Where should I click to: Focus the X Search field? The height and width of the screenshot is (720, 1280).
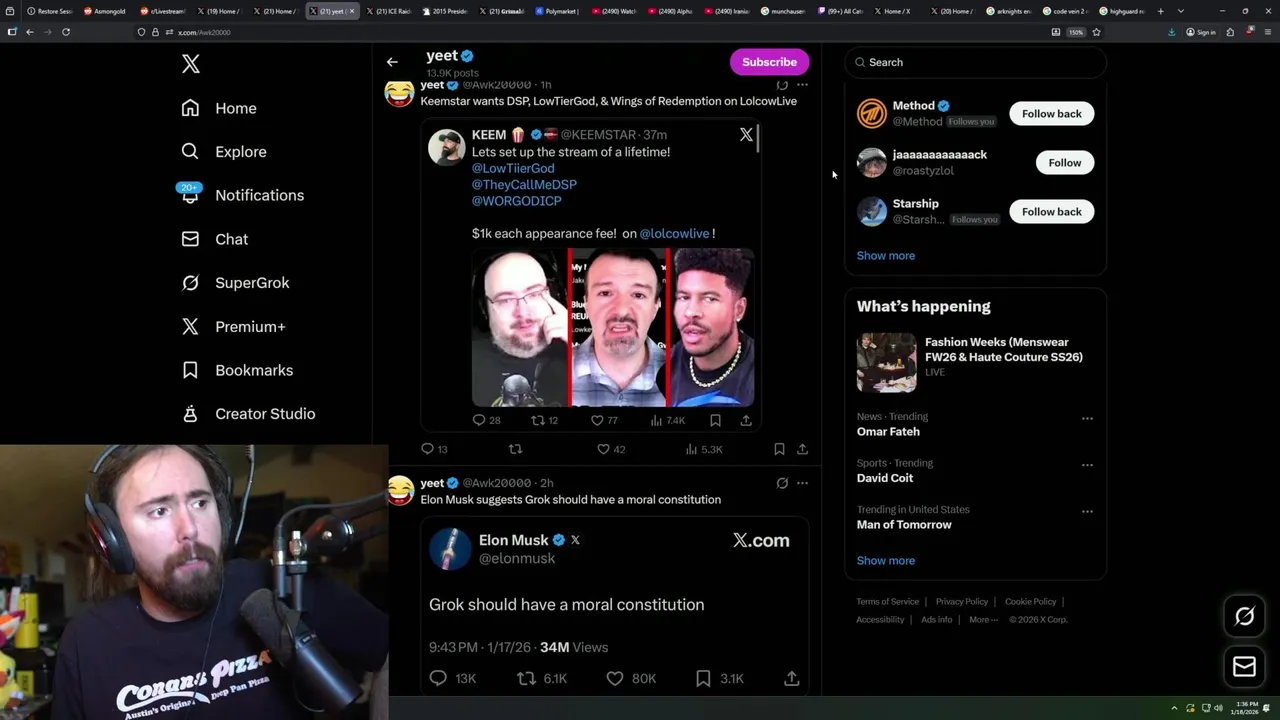pyautogui.click(x=976, y=62)
